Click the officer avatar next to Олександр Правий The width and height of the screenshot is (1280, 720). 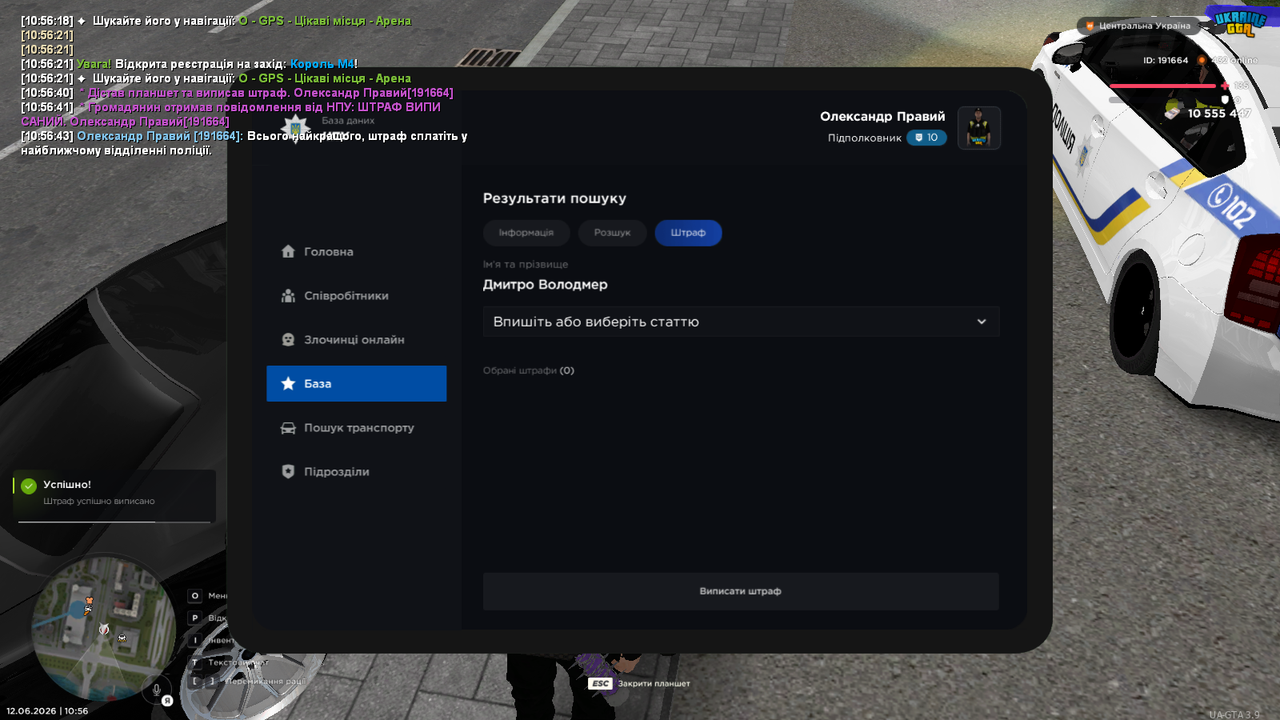(x=979, y=128)
